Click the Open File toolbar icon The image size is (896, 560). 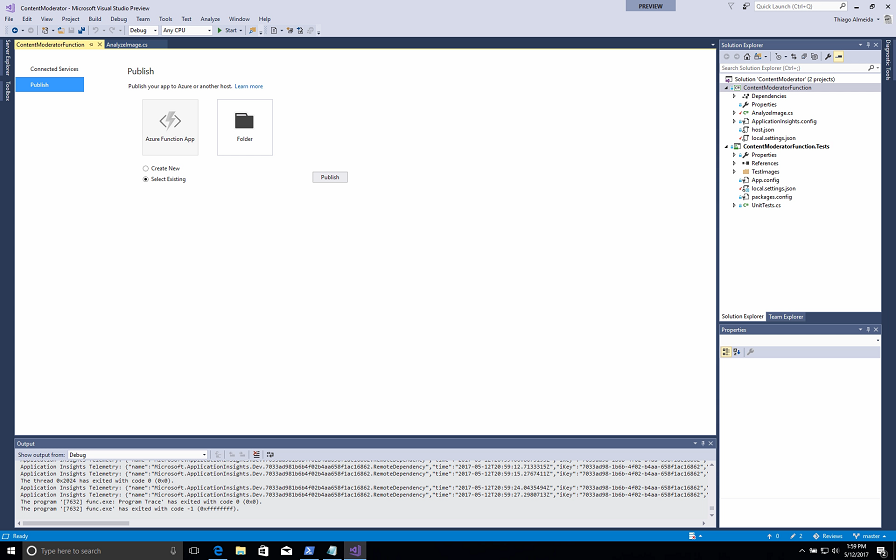click(x=61, y=30)
